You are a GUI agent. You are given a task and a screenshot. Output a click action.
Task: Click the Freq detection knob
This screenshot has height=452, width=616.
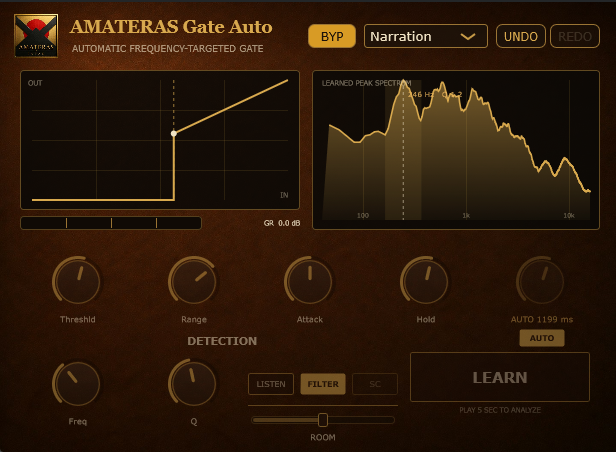77,383
